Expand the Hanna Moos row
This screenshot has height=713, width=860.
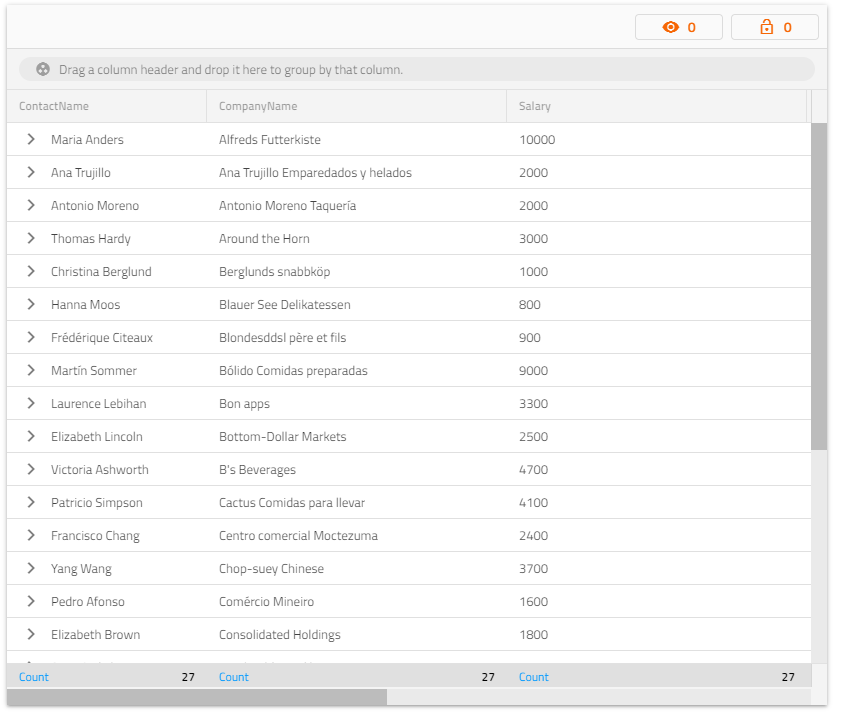pyautogui.click(x=29, y=304)
